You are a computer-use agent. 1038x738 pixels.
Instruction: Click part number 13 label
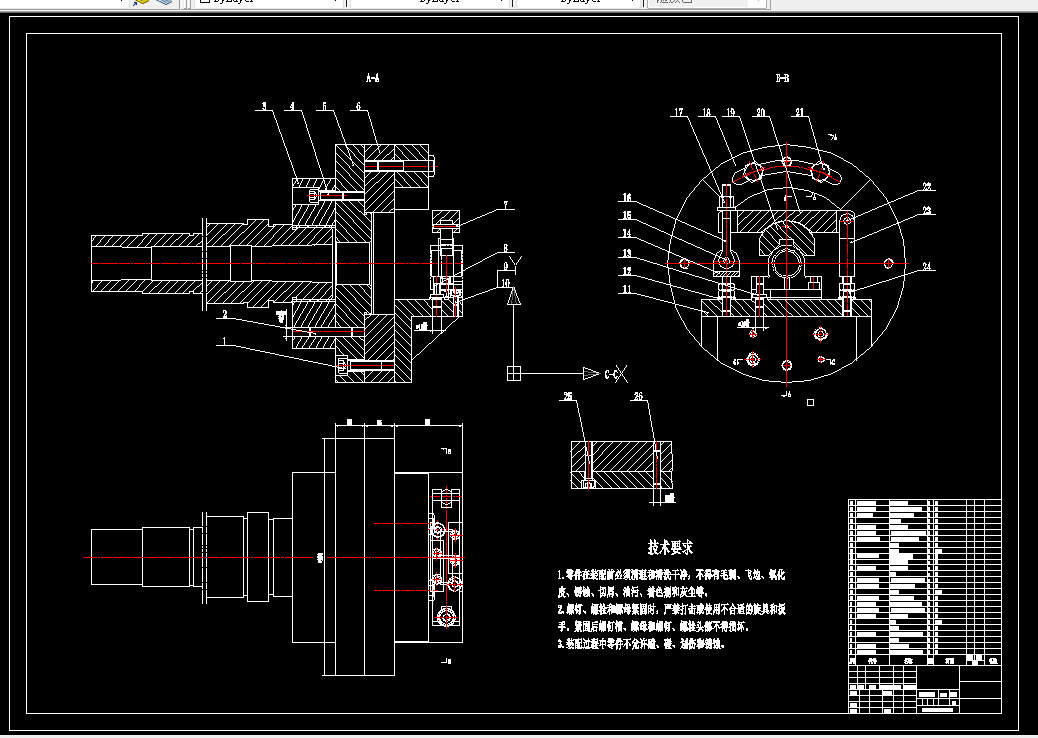pos(626,253)
